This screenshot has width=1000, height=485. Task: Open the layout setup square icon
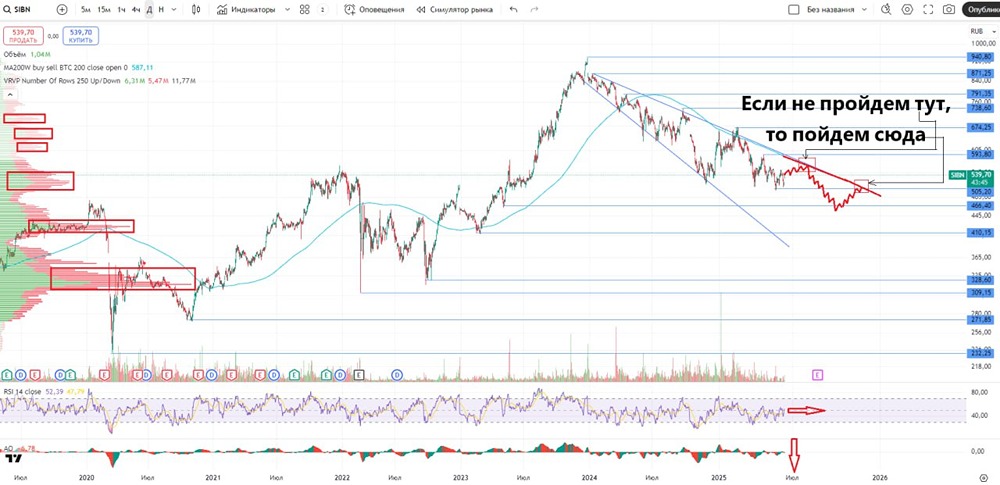[793, 10]
